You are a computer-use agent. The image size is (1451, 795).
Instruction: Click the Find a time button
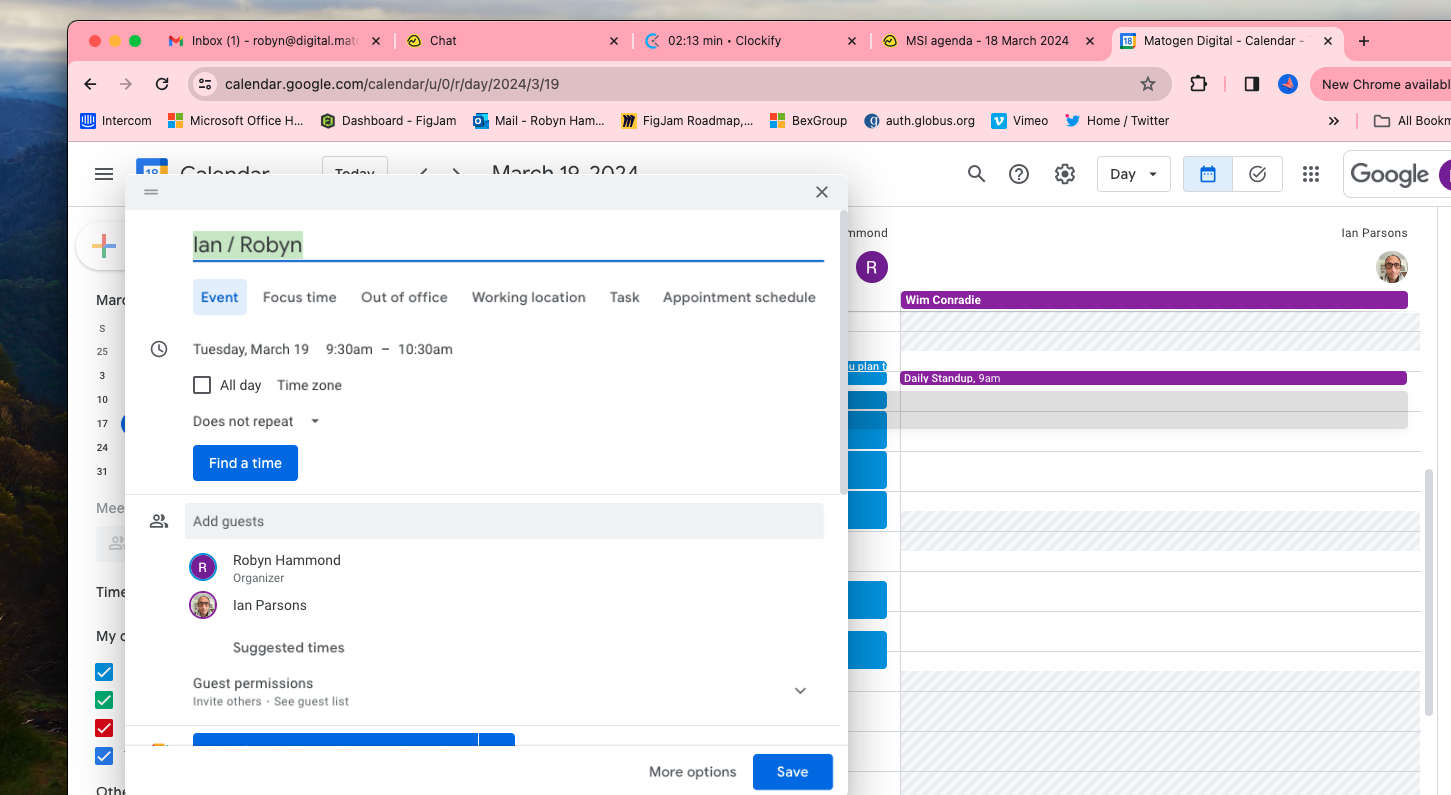pyautogui.click(x=245, y=463)
